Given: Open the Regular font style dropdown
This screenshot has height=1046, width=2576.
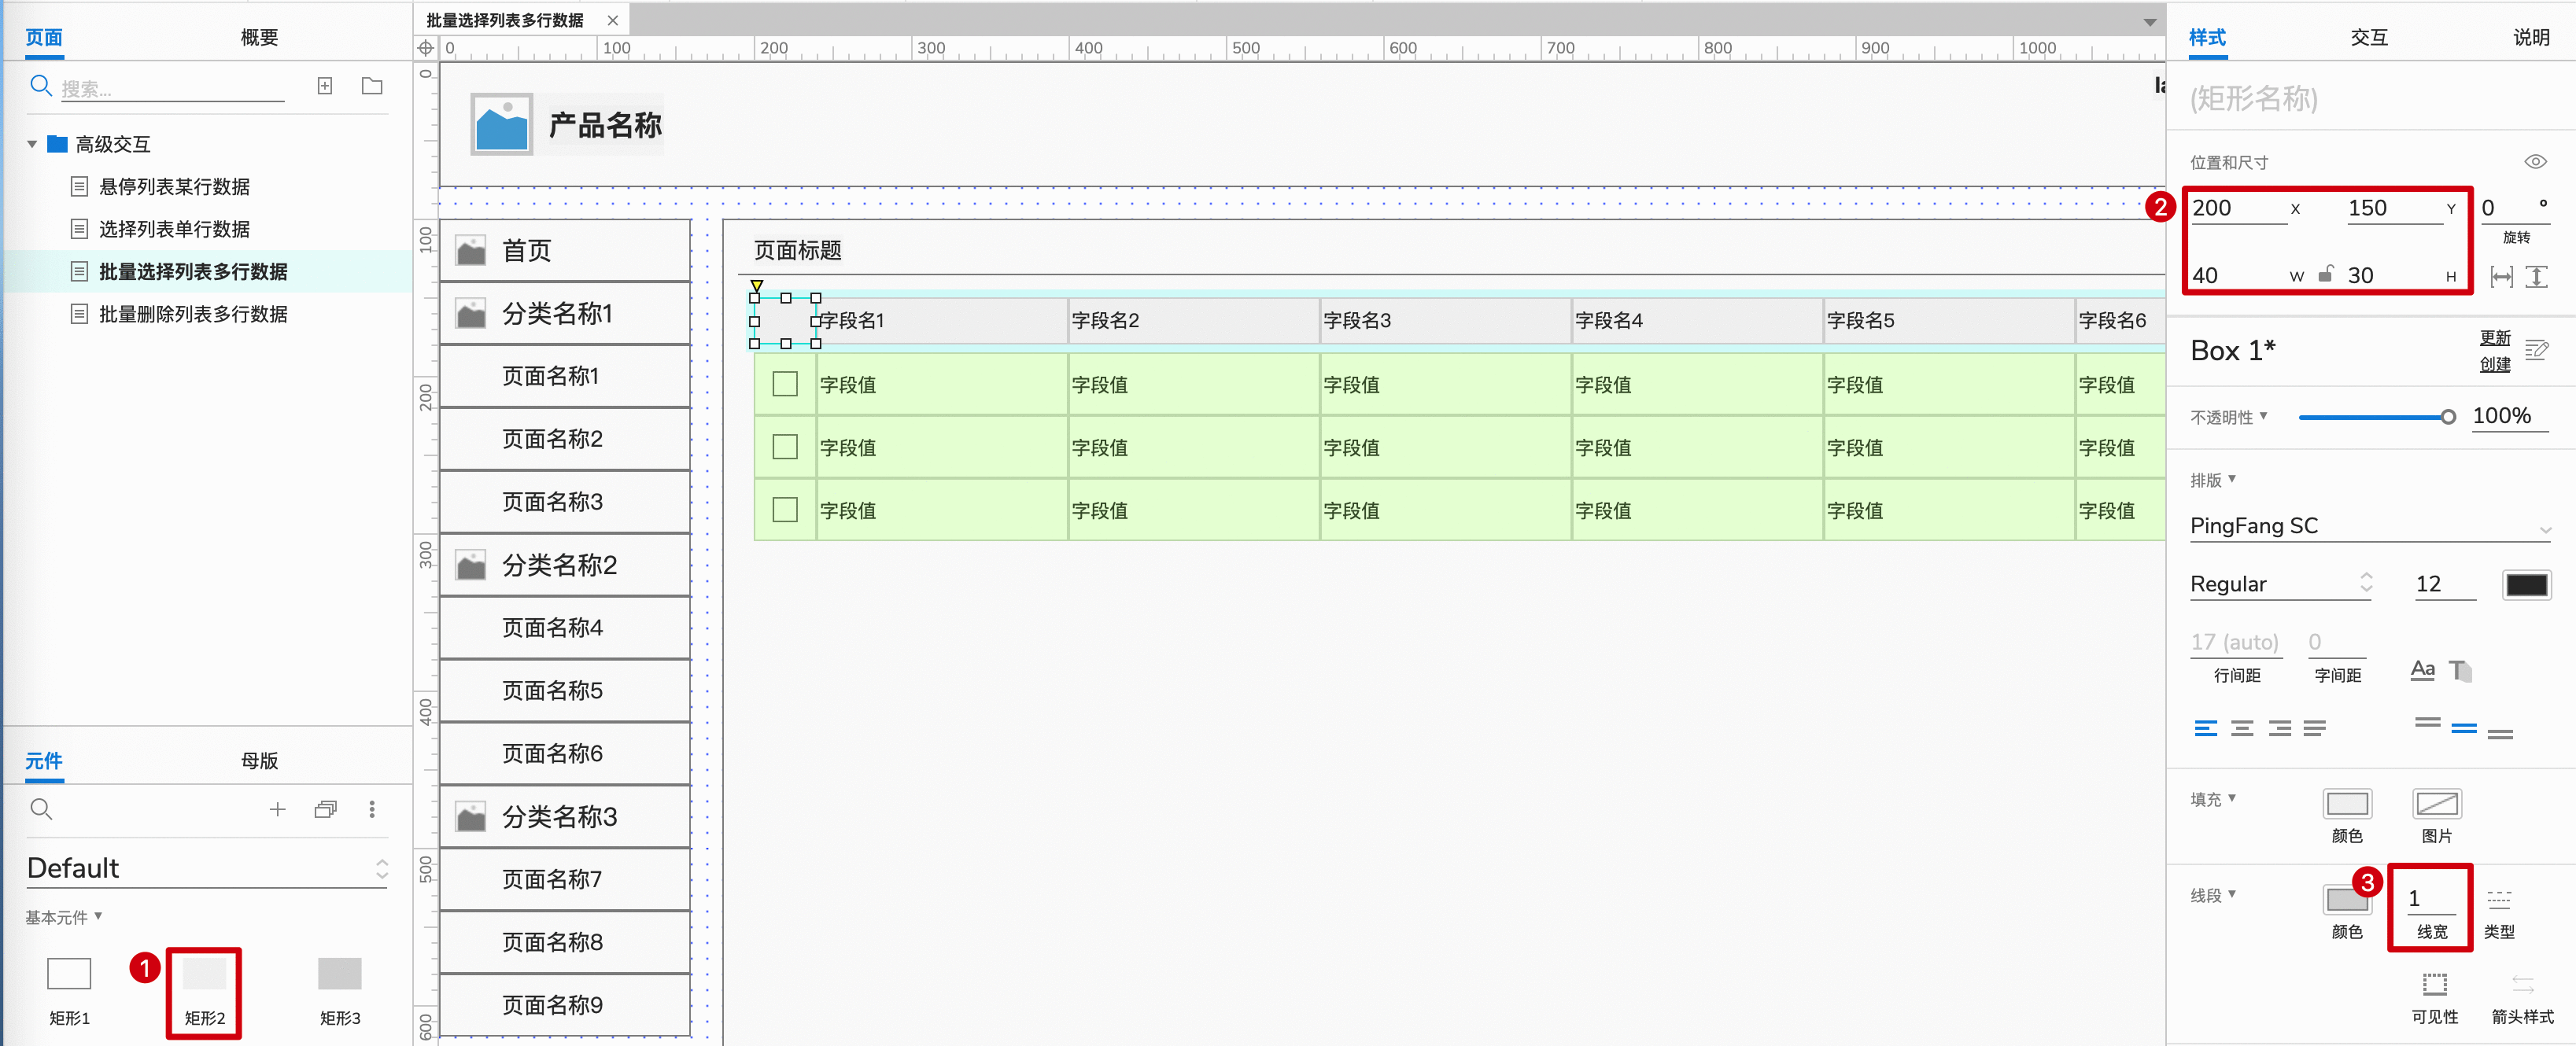Looking at the screenshot, I should click(2281, 584).
